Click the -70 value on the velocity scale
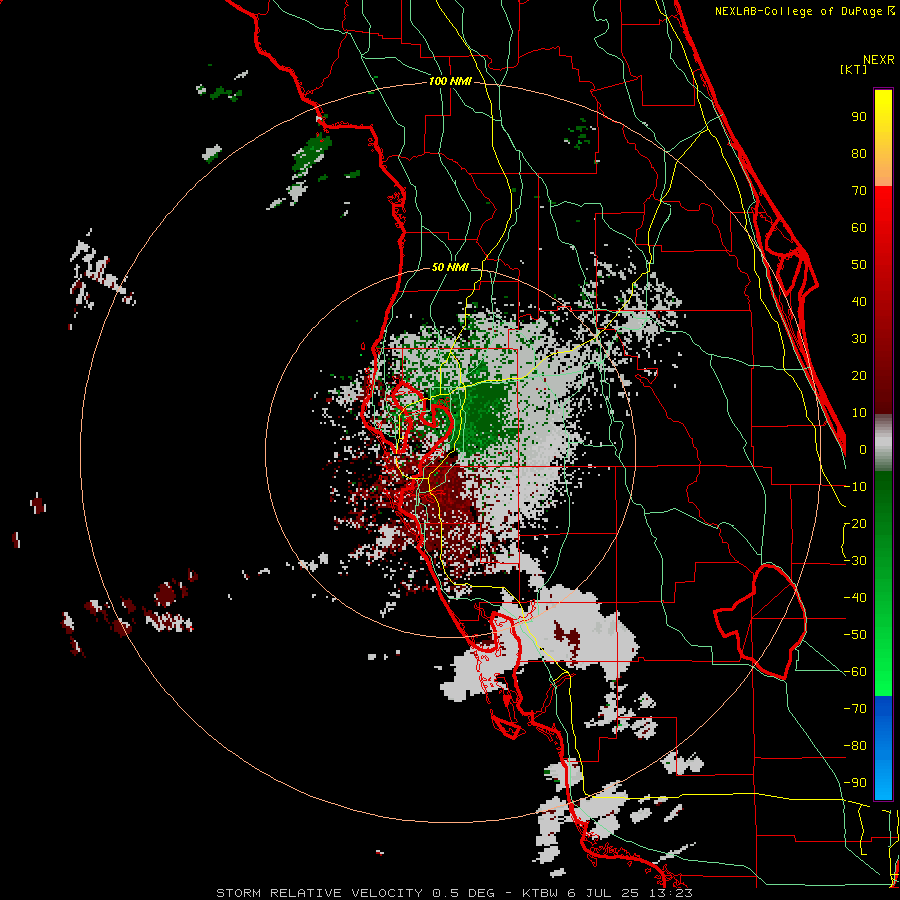900x900 pixels. (x=855, y=709)
